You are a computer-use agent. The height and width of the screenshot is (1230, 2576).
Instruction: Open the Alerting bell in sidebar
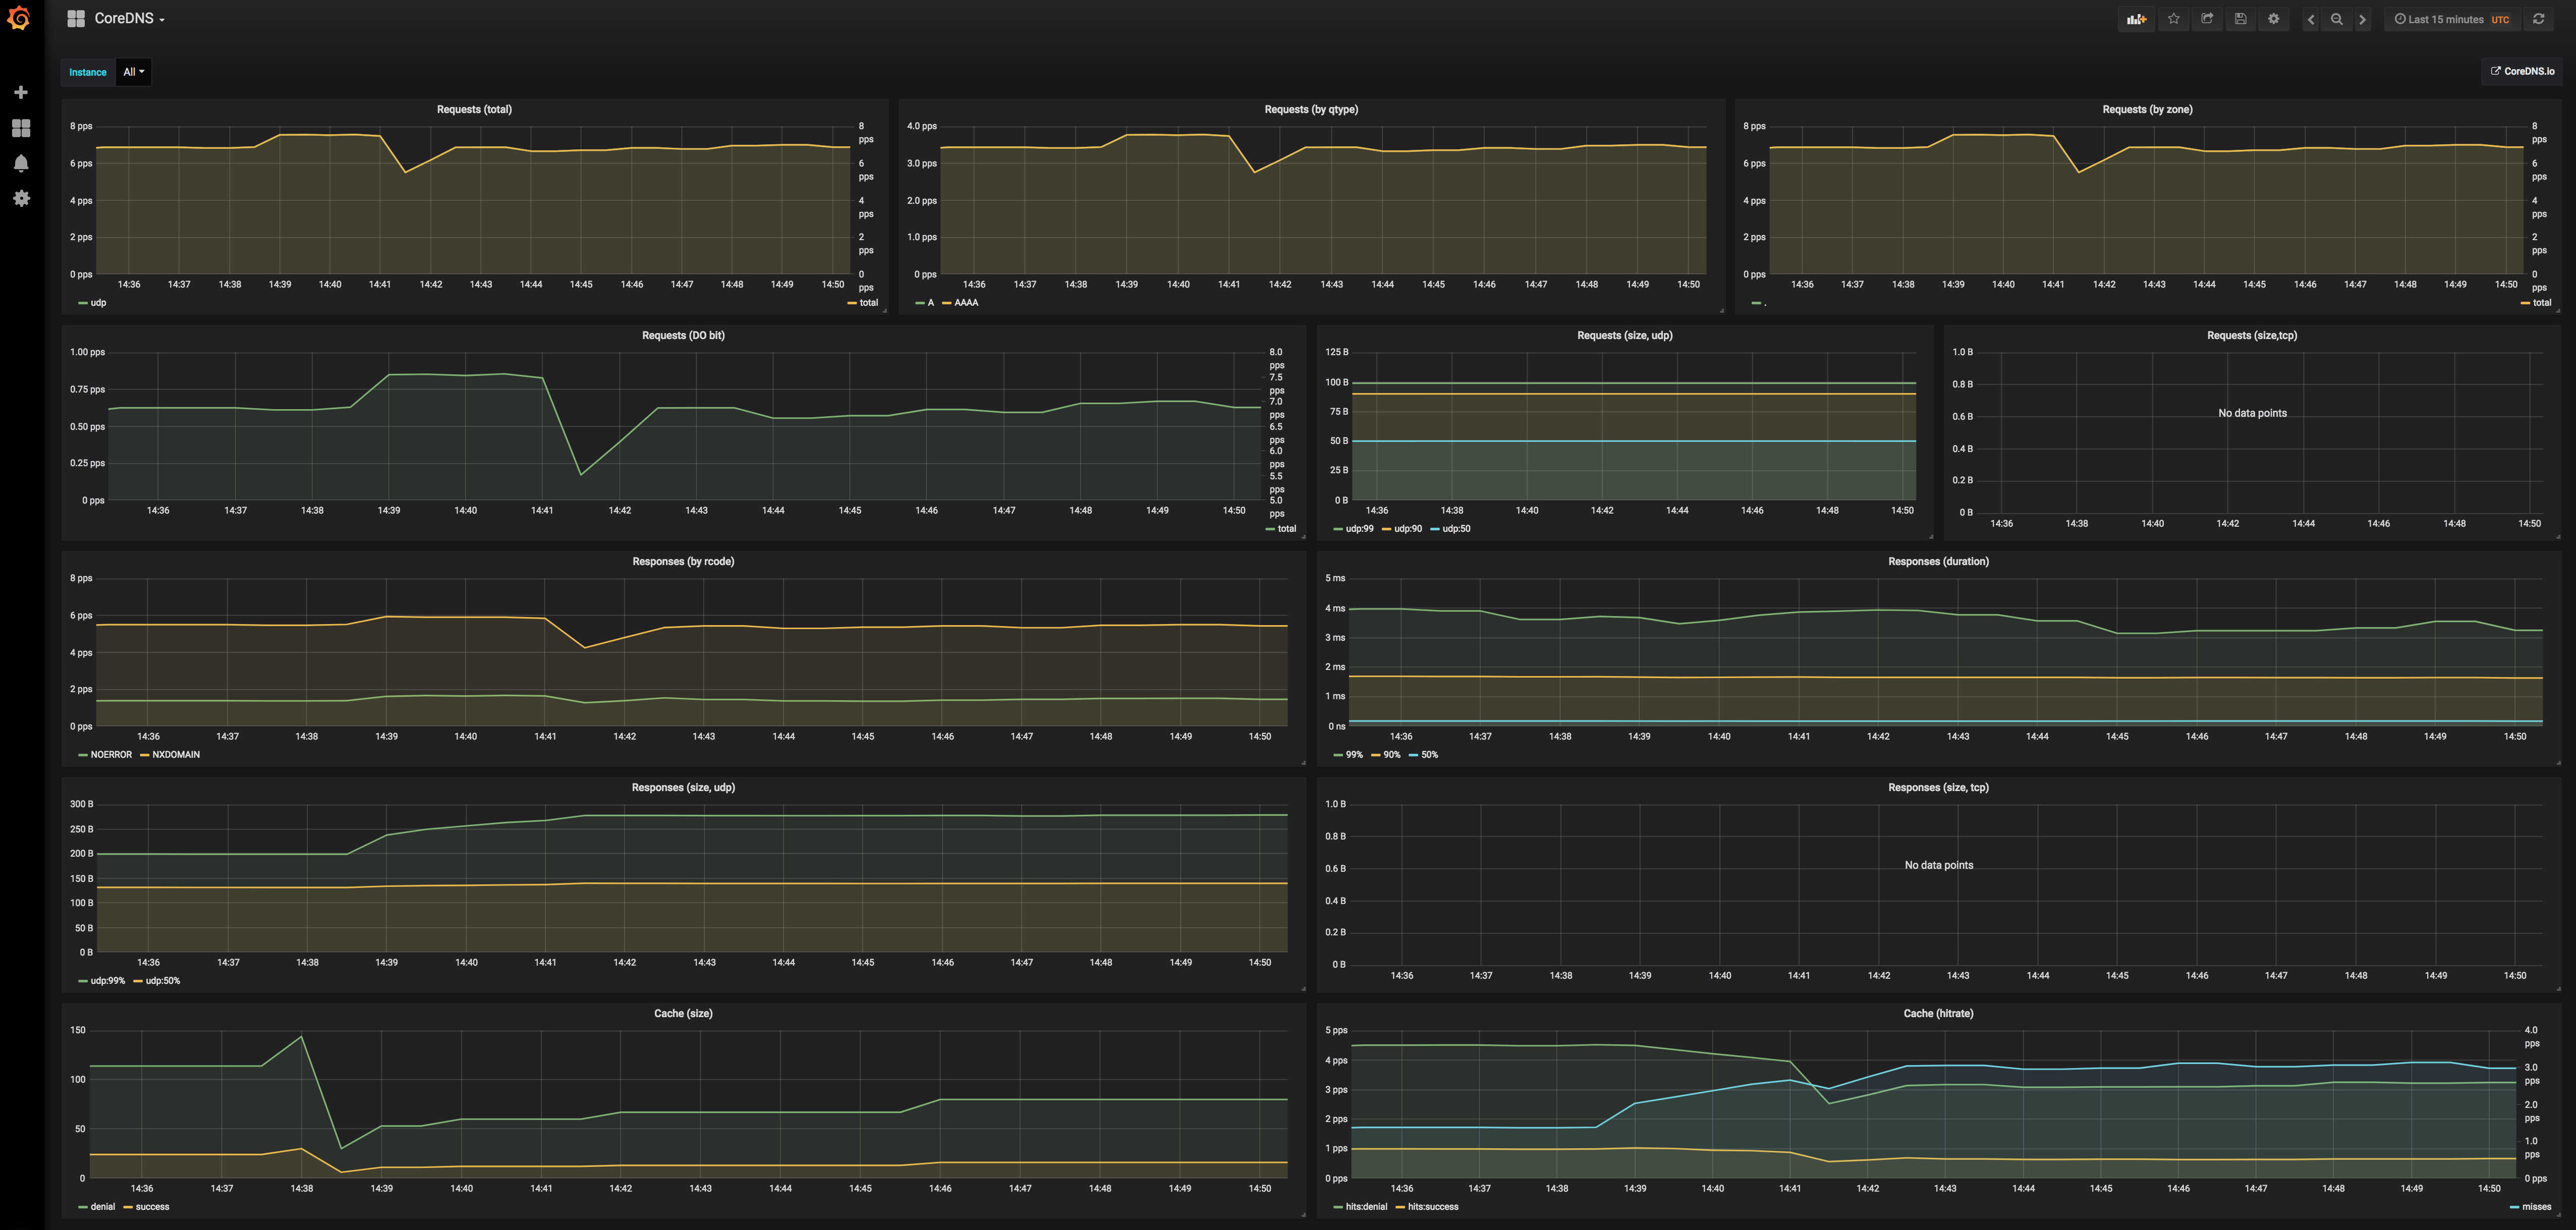coord(21,163)
